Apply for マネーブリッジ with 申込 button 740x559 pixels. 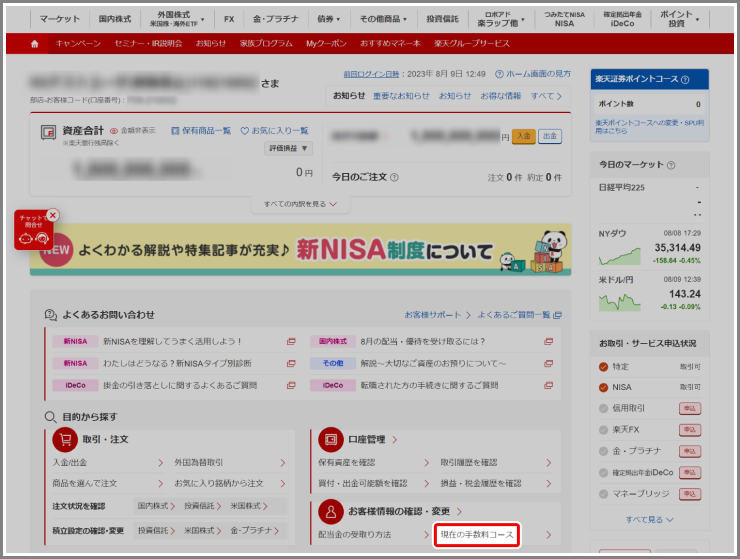point(690,494)
